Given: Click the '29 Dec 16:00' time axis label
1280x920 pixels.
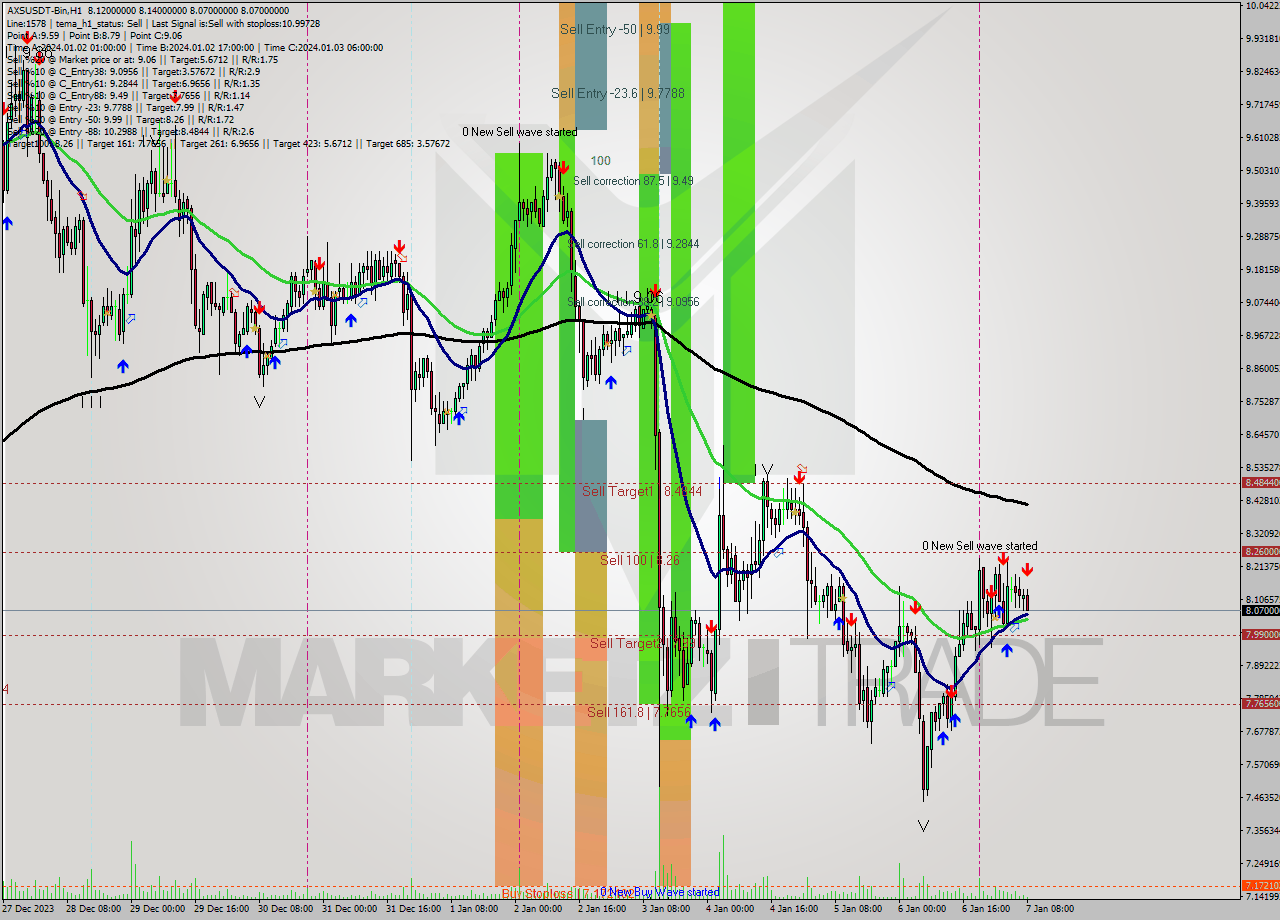Looking at the screenshot, I should (222, 909).
